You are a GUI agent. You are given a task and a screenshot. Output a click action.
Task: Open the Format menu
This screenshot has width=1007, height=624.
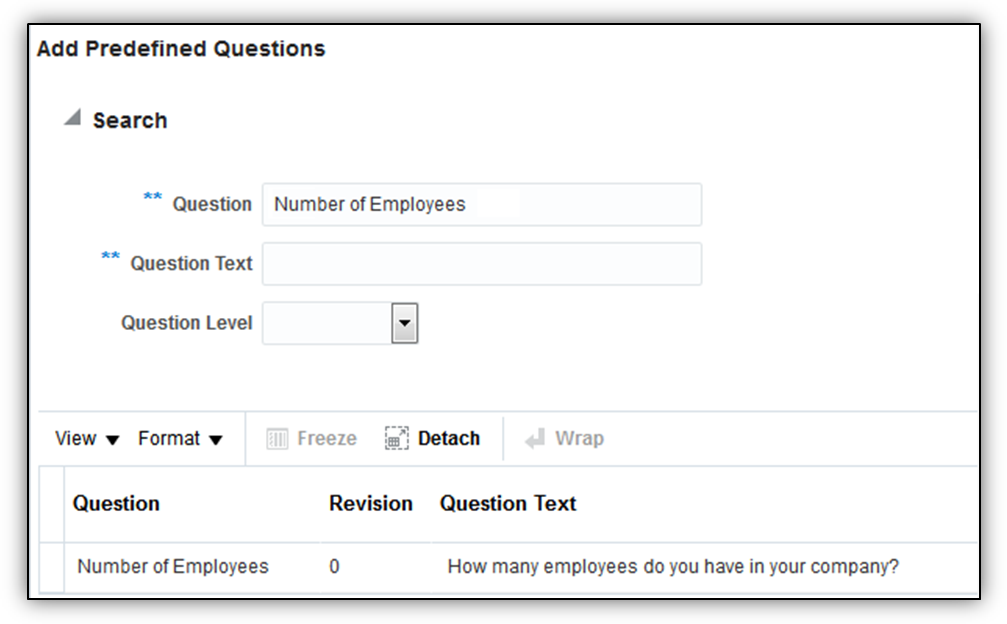(x=180, y=439)
